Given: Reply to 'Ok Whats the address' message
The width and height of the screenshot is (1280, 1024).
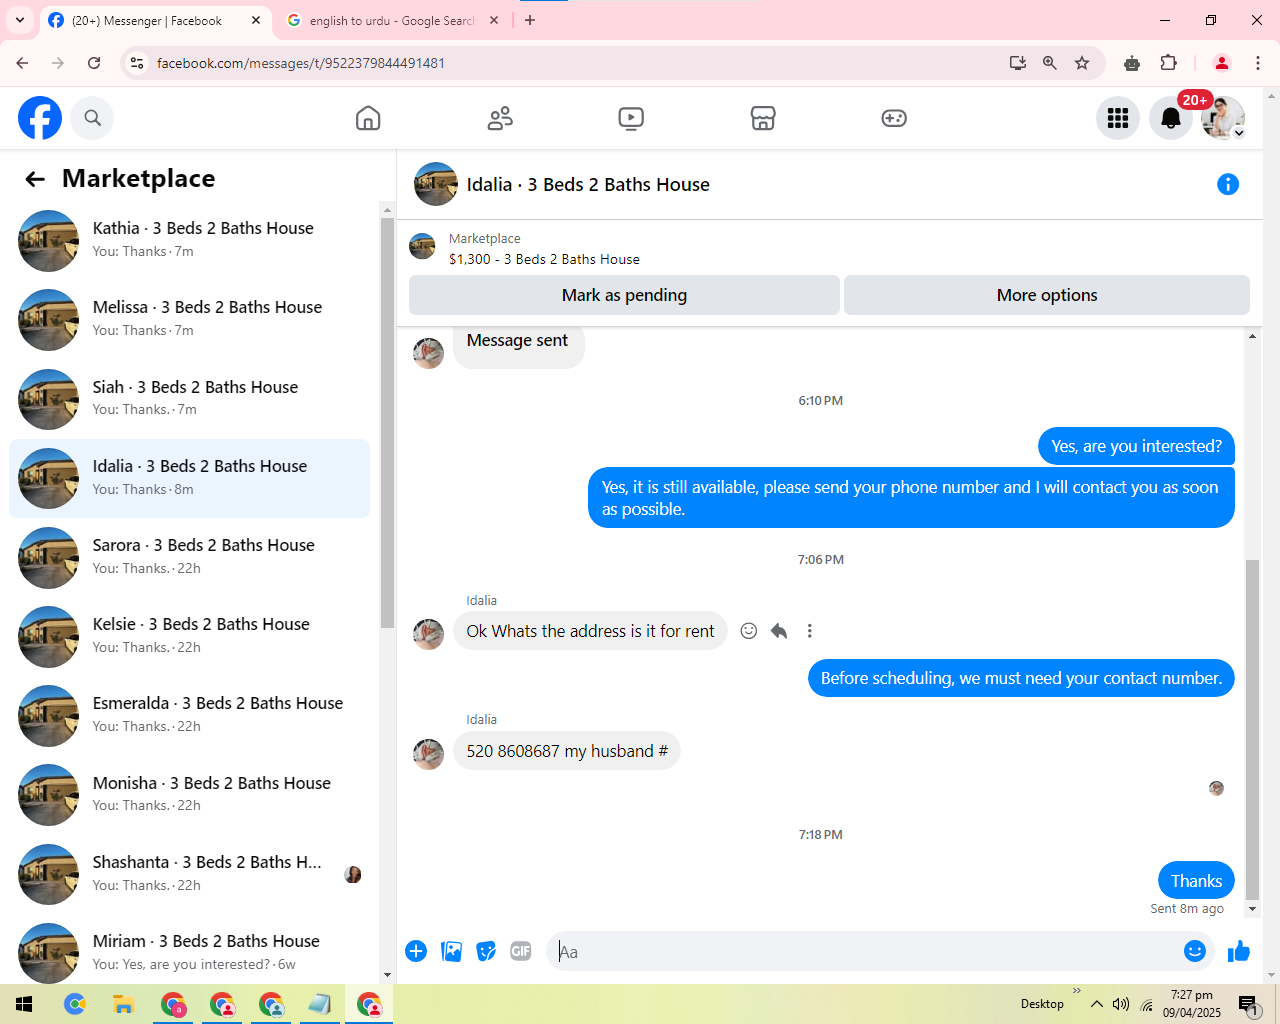Looking at the screenshot, I should tap(779, 631).
